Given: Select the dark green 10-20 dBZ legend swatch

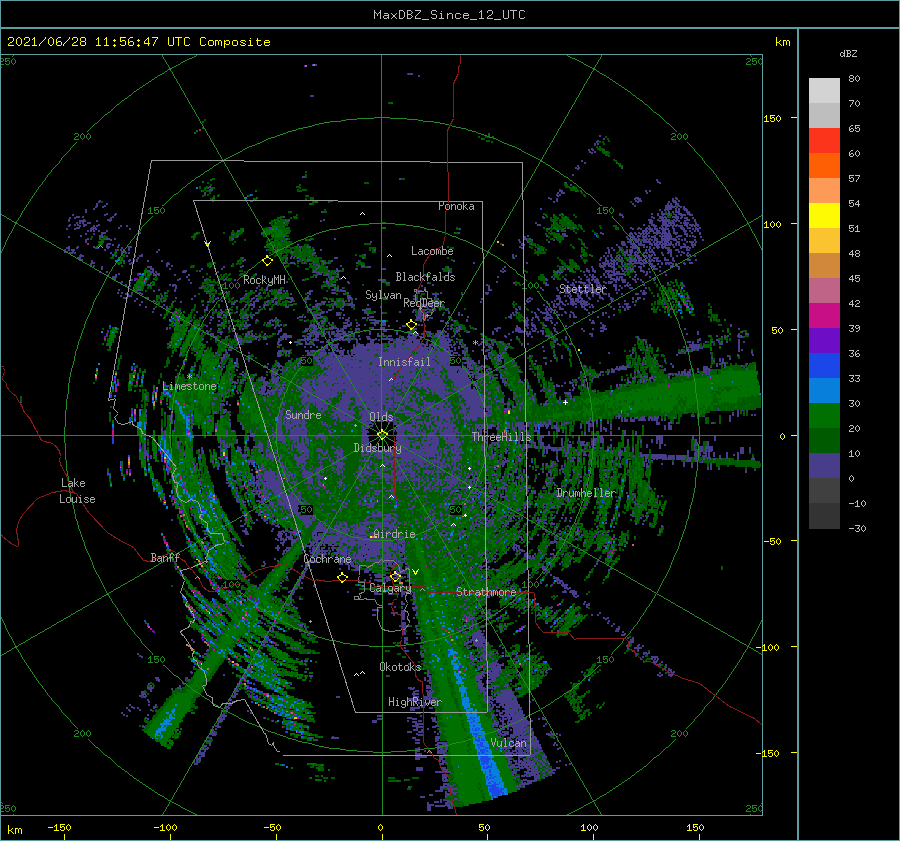Looking at the screenshot, I should click(x=824, y=441).
